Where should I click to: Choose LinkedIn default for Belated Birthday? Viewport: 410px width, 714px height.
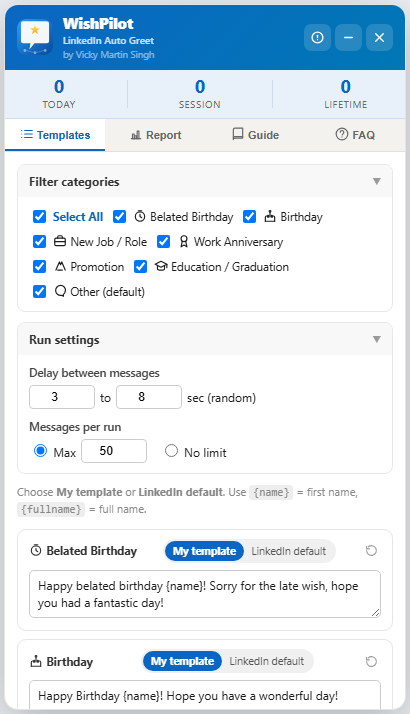pos(289,551)
